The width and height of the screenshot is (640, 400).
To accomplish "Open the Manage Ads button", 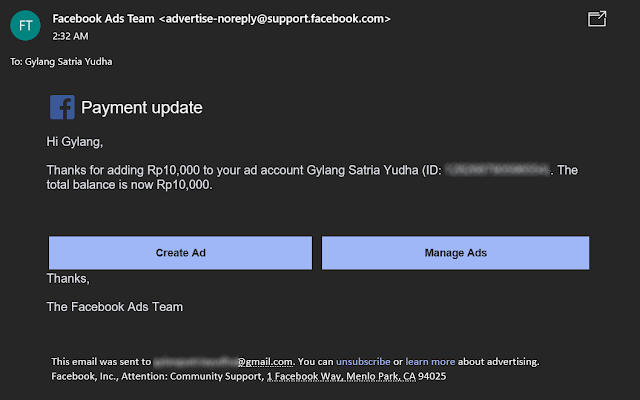I will [x=456, y=253].
